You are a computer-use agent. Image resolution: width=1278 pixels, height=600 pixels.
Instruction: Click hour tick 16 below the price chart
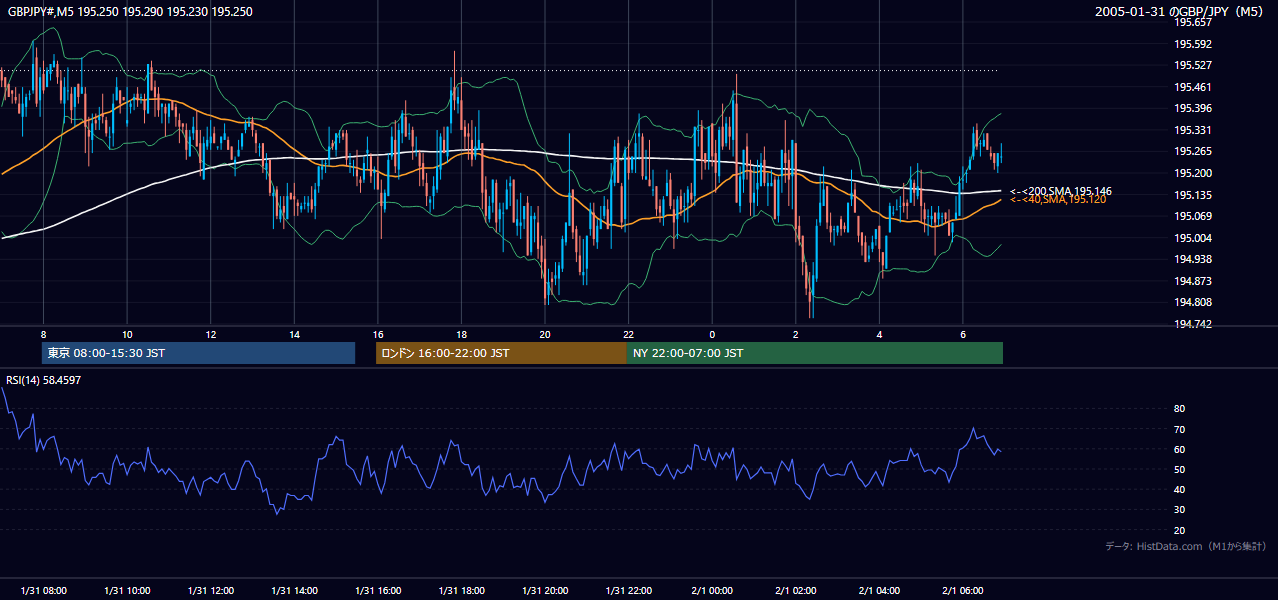click(378, 334)
